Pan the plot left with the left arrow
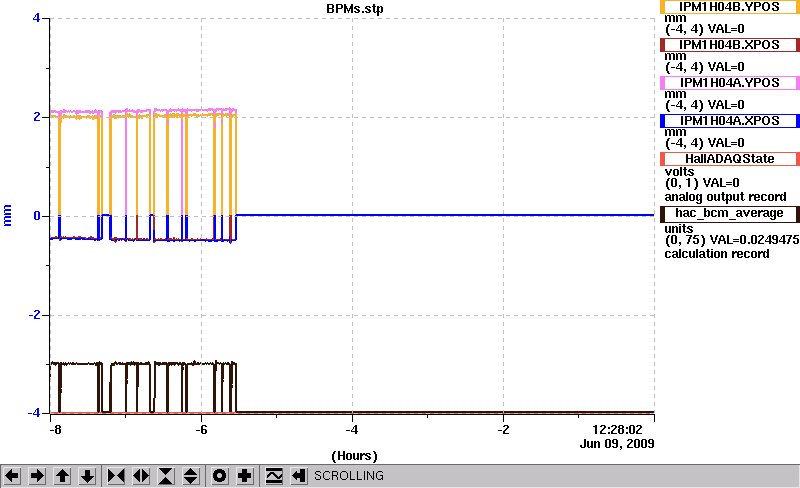The image size is (800, 488). (x=12, y=476)
